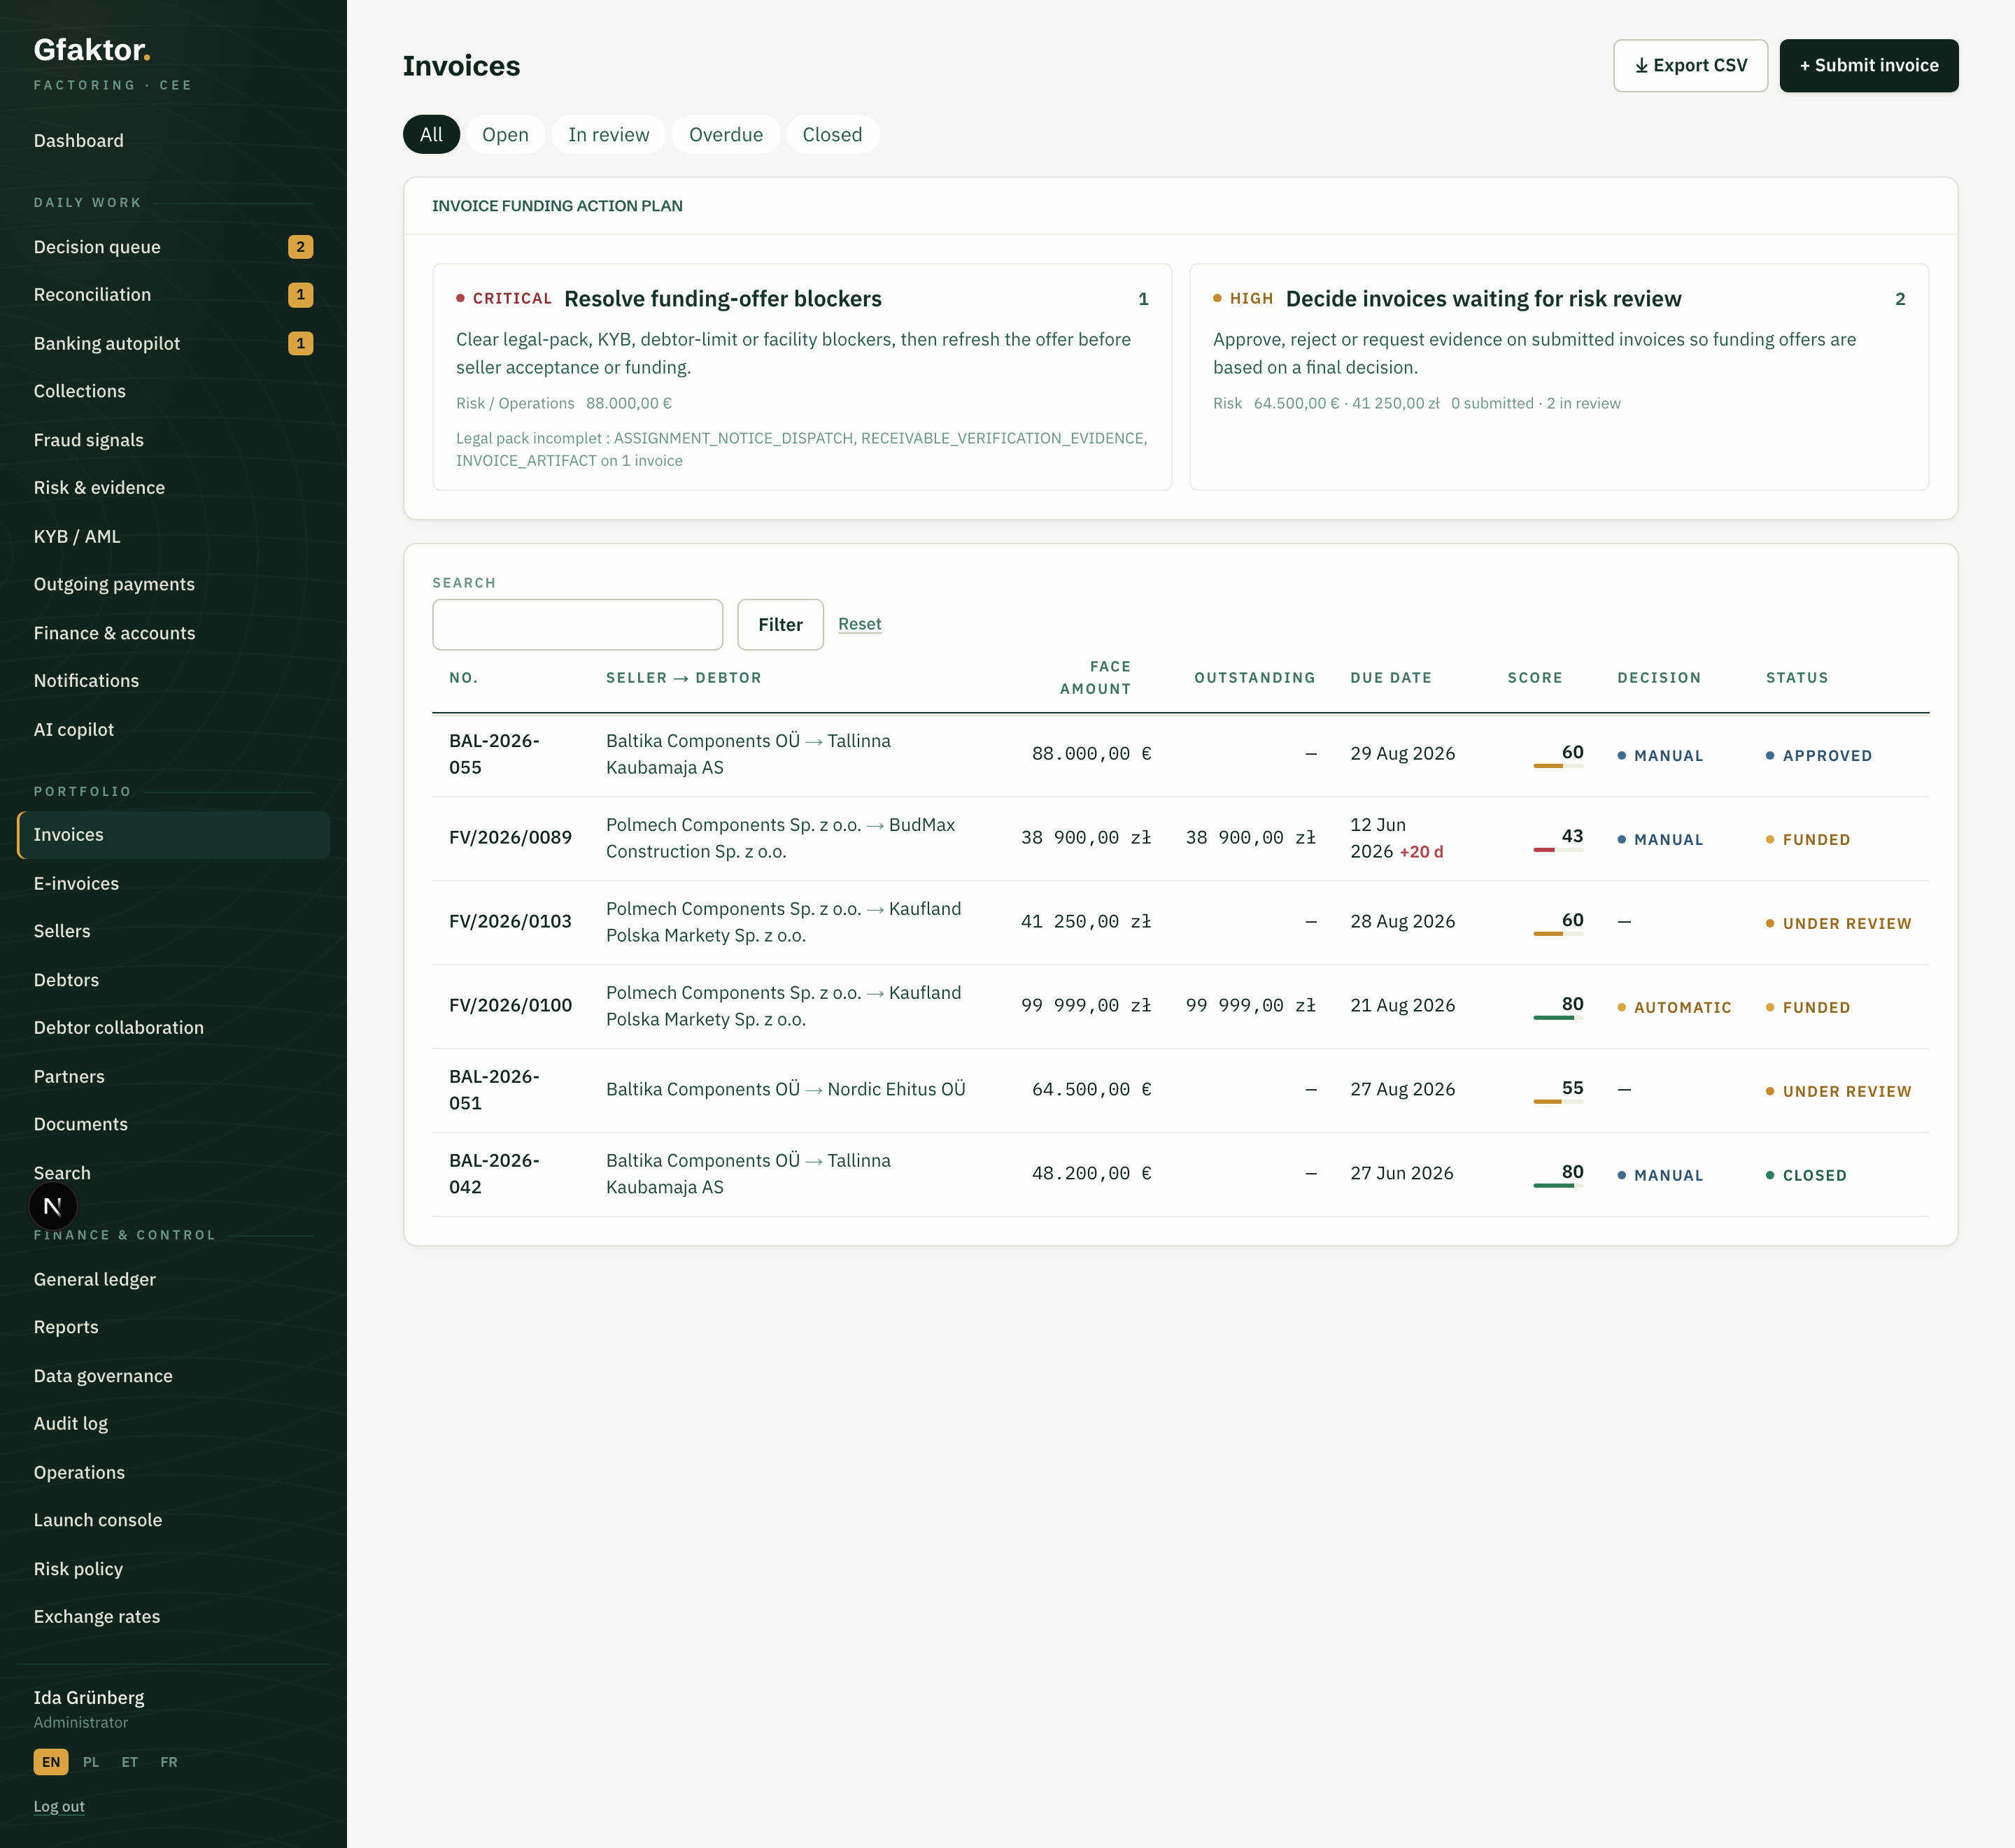Focus the Search input field
The width and height of the screenshot is (2015, 1848).
click(577, 624)
